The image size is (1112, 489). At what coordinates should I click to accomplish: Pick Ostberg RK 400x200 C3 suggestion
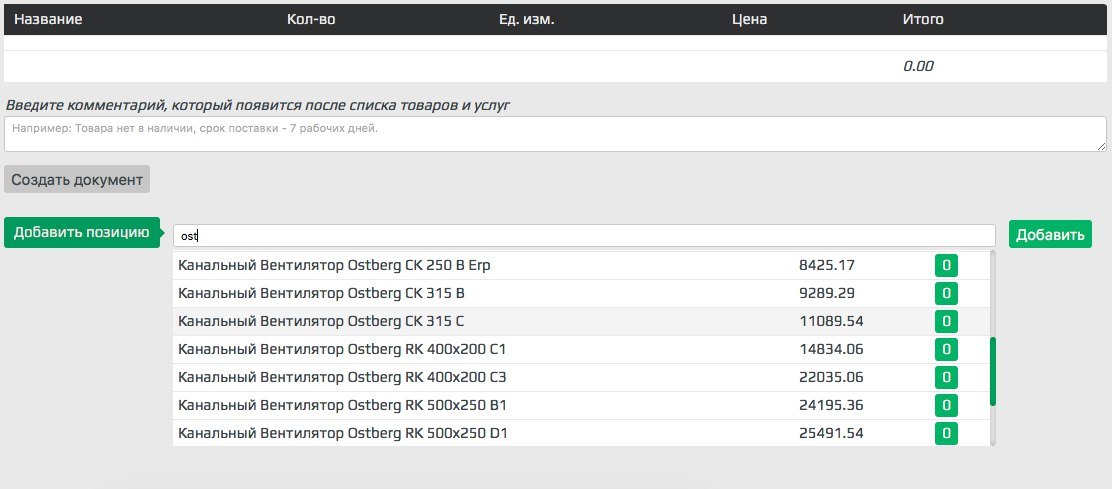(x=581, y=378)
